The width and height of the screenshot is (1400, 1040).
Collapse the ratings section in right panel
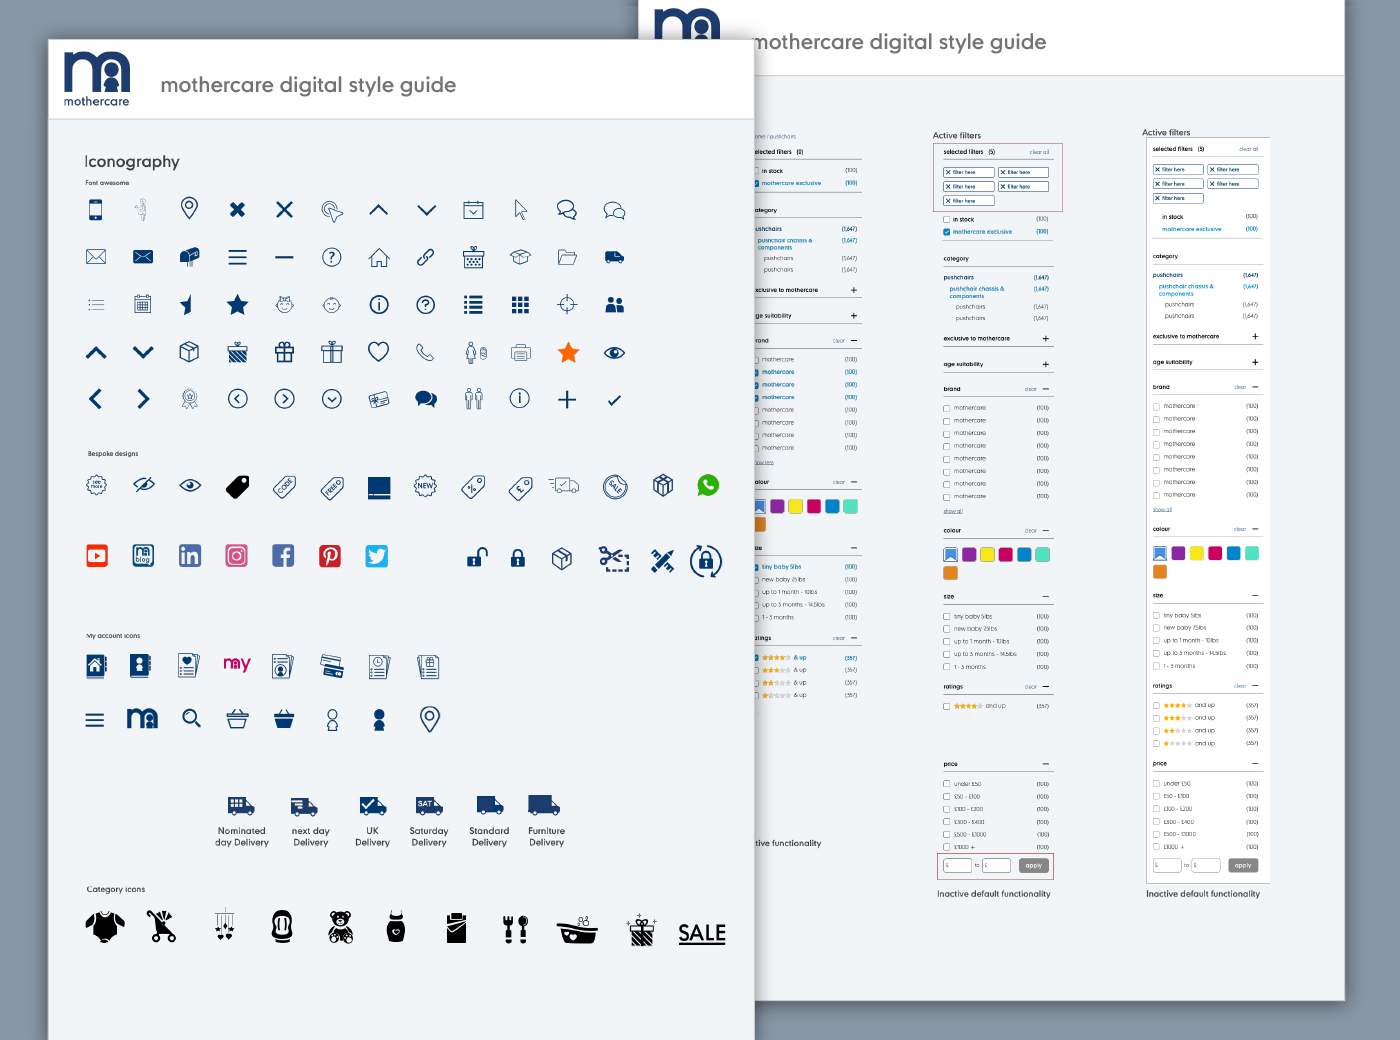1255,686
